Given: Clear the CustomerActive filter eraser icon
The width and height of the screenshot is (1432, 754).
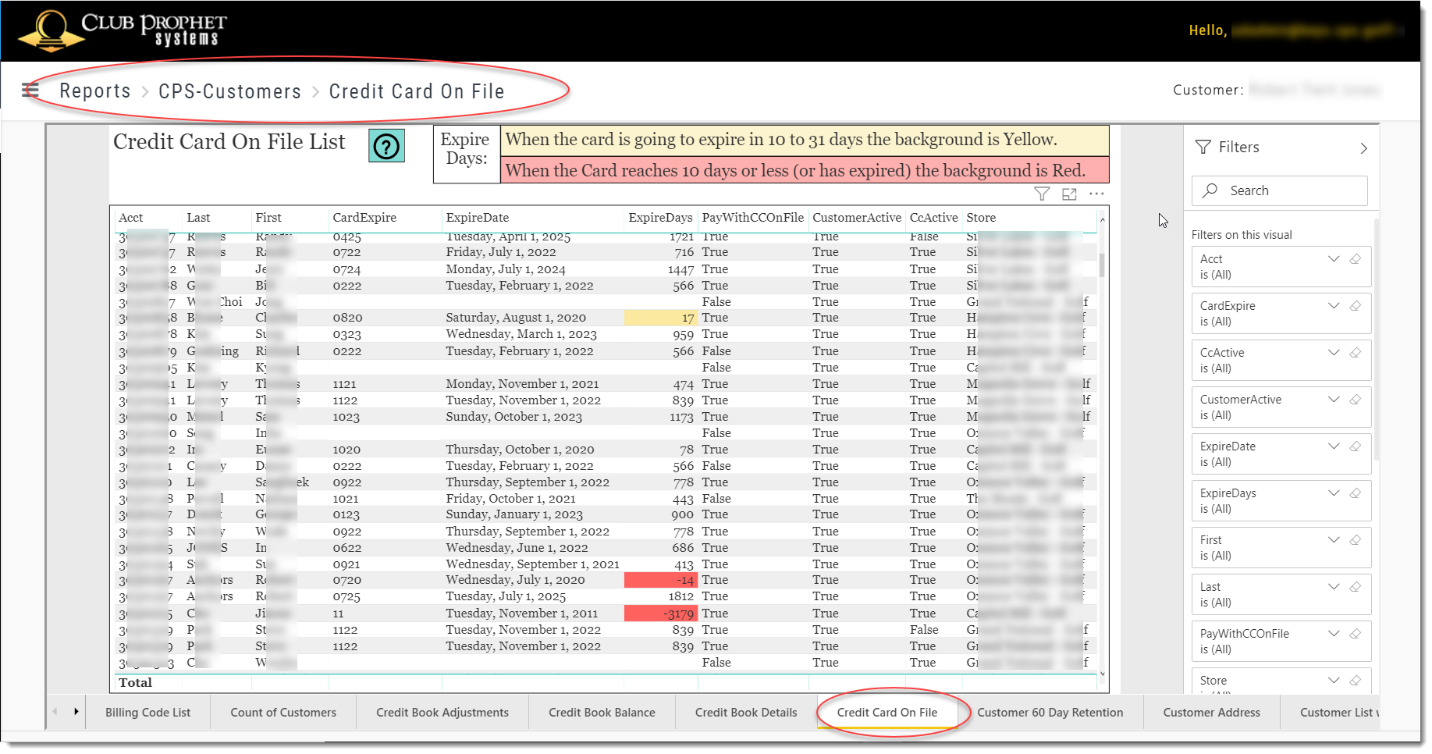Looking at the screenshot, I should pos(1355,399).
